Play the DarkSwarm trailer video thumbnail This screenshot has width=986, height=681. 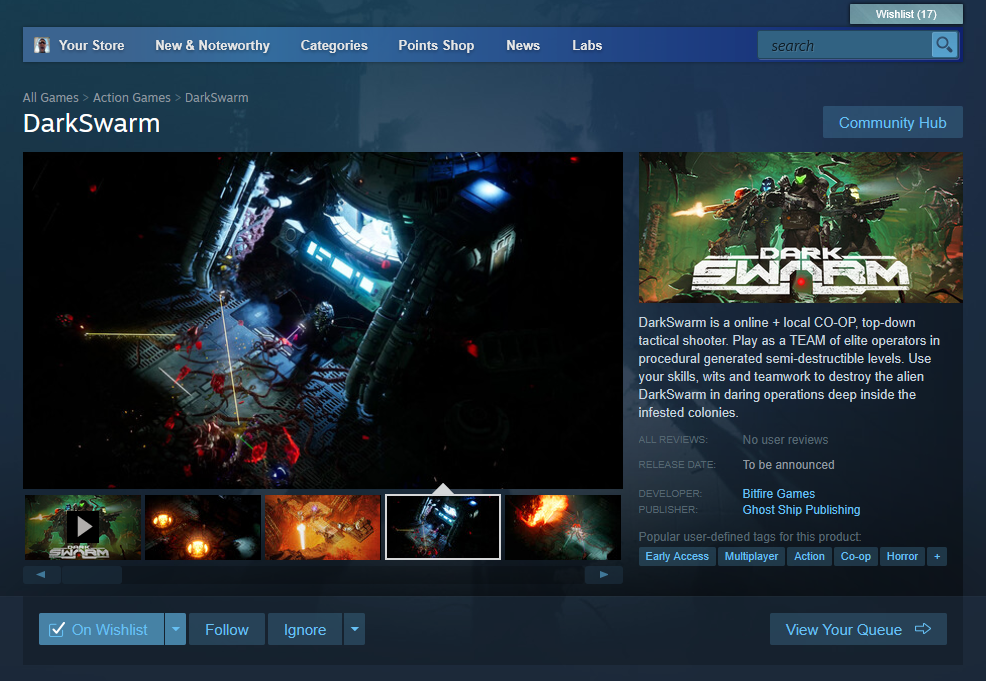pyautogui.click(x=83, y=526)
